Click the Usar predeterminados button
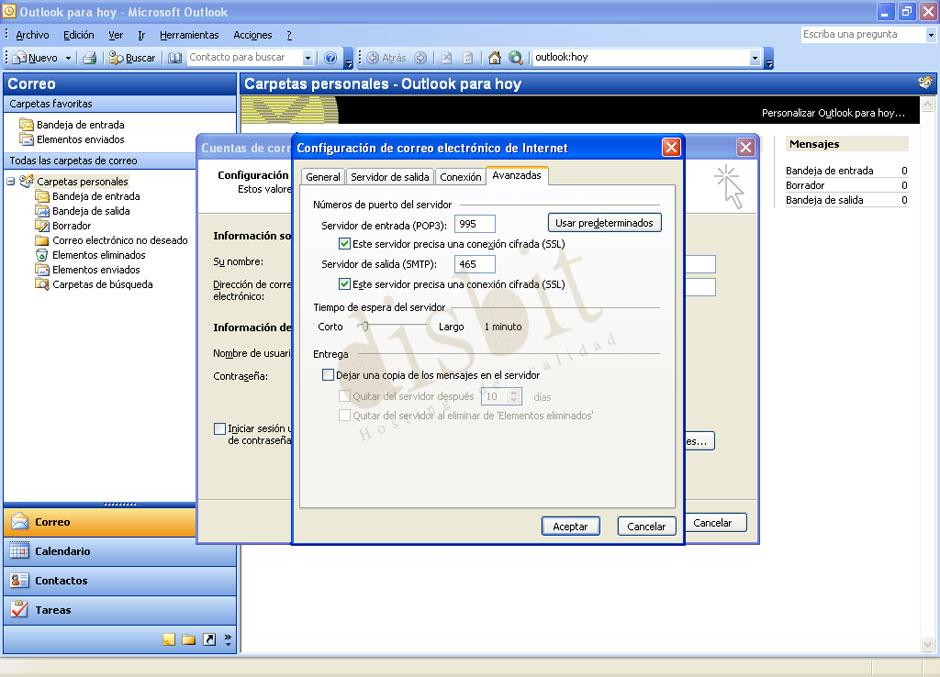 [x=604, y=222]
